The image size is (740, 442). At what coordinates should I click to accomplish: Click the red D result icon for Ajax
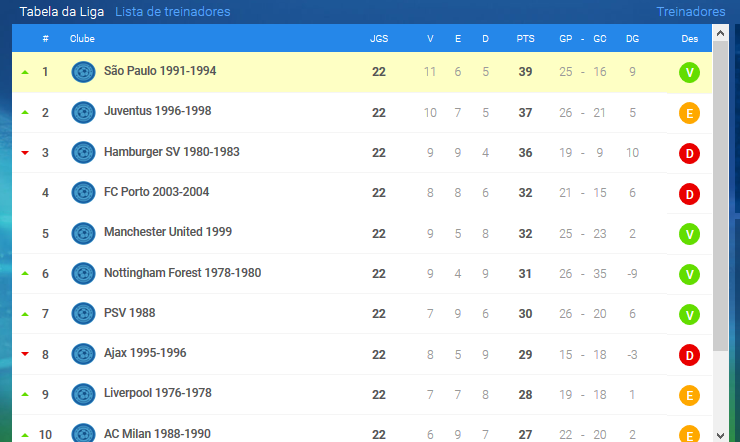click(689, 355)
